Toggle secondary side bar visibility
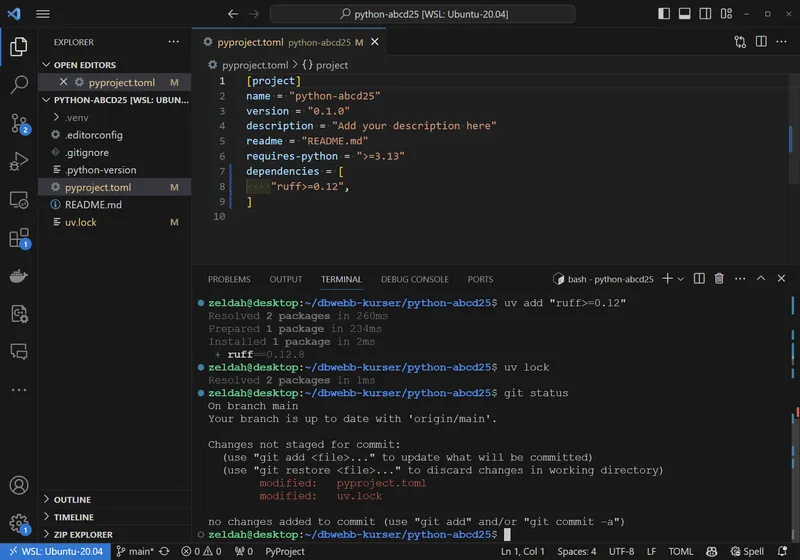 705,14
